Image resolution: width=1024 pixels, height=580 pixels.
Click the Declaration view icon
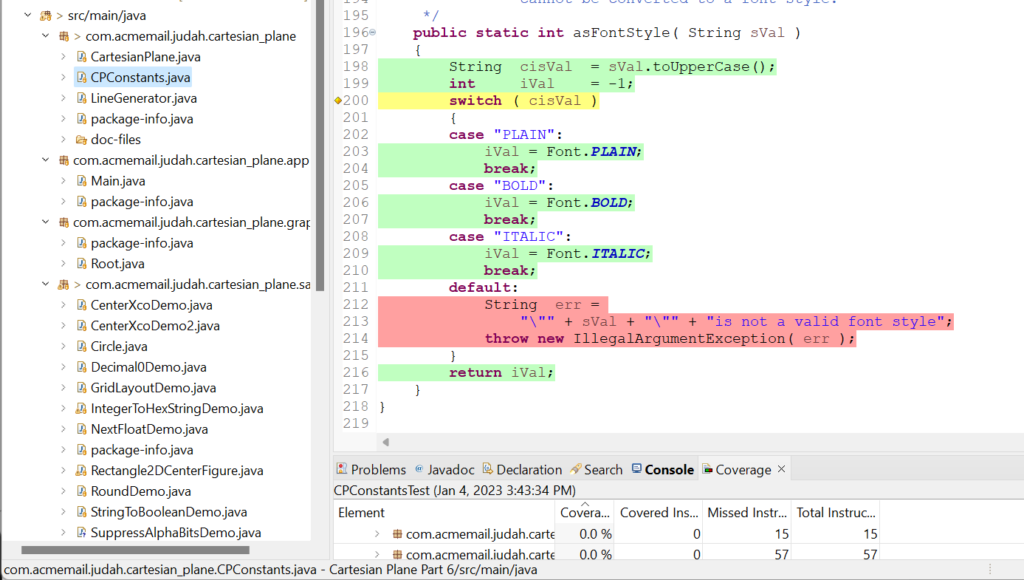[x=488, y=469]
